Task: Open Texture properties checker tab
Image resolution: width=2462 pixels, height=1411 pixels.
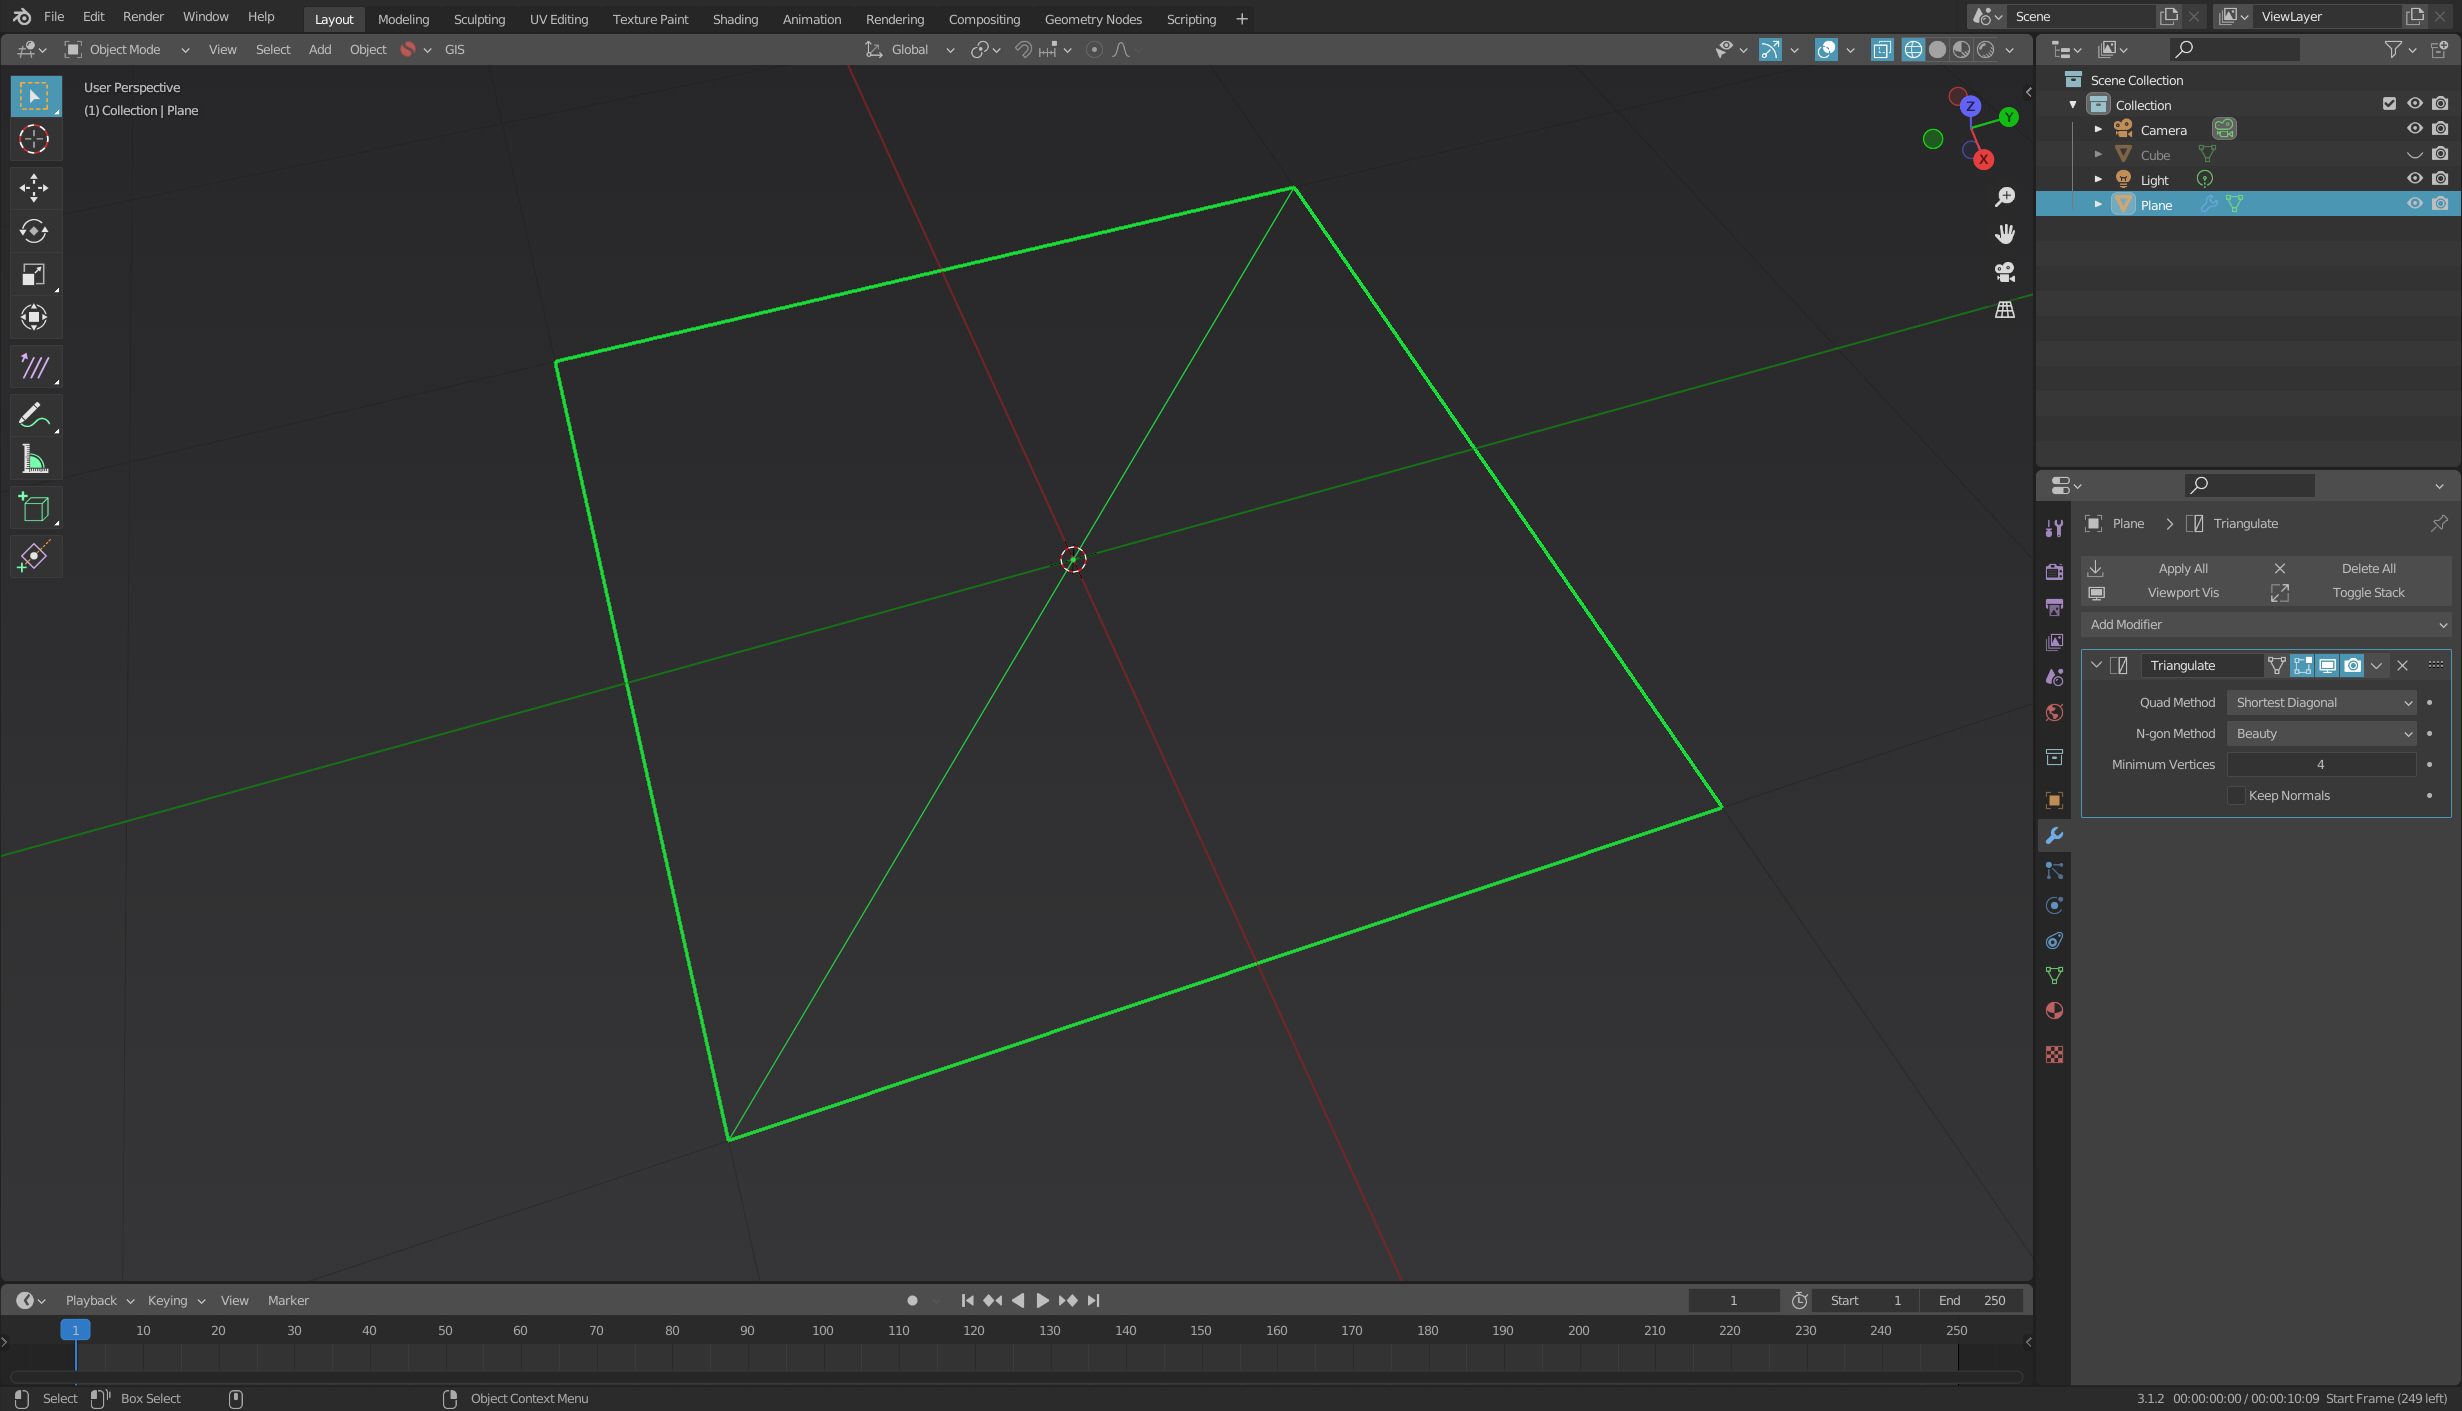Action: tap(2054, 1054)
